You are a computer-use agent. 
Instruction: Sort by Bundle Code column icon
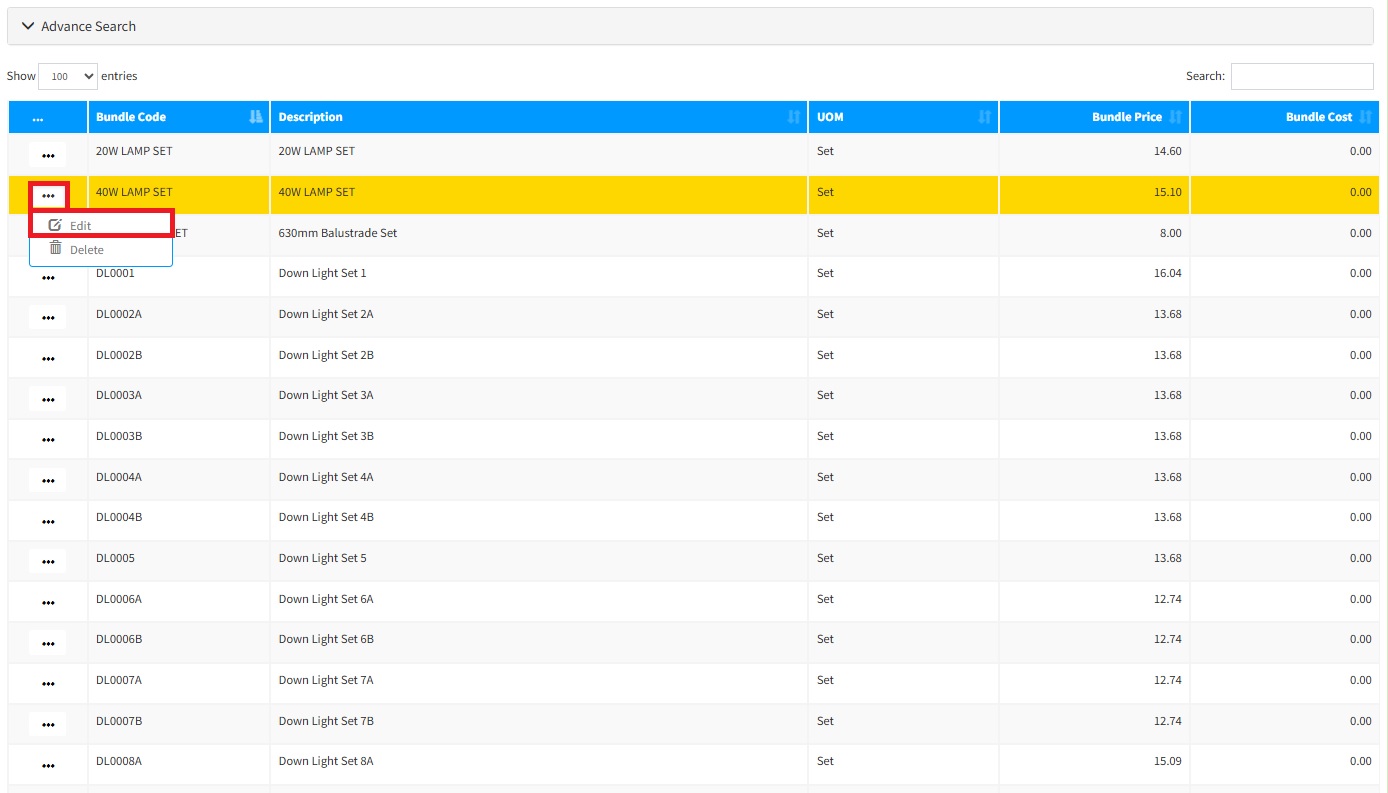(256, 117)
